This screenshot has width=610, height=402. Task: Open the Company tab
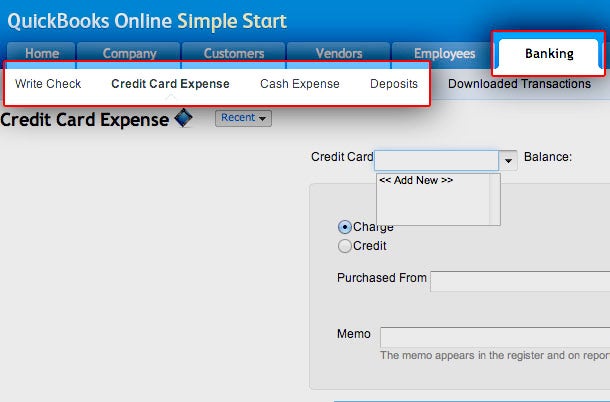coord(129,53)
